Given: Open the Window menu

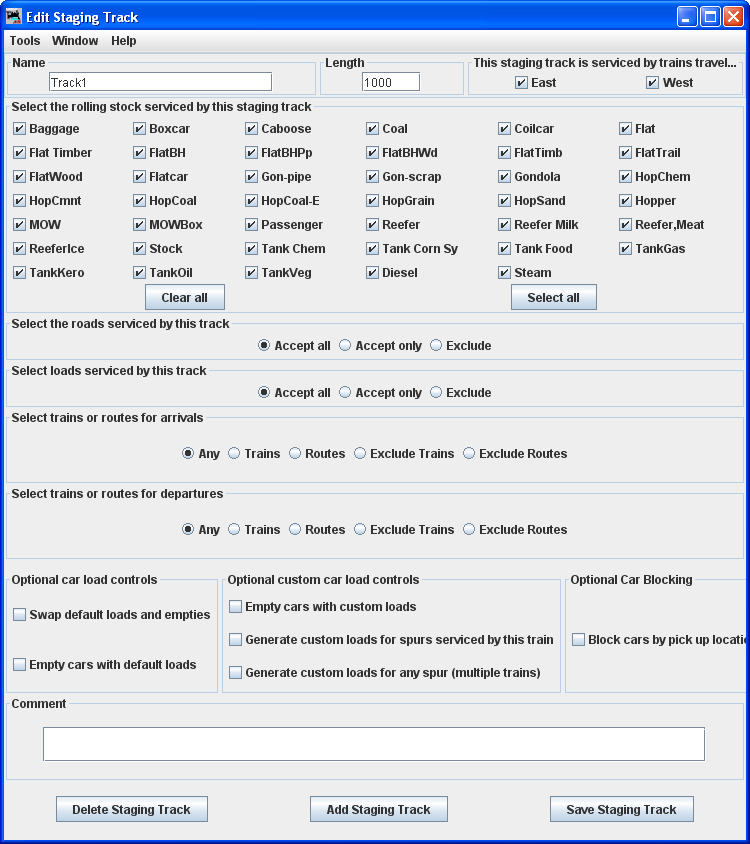Looking at the screenshot, I should pos(75,41).
